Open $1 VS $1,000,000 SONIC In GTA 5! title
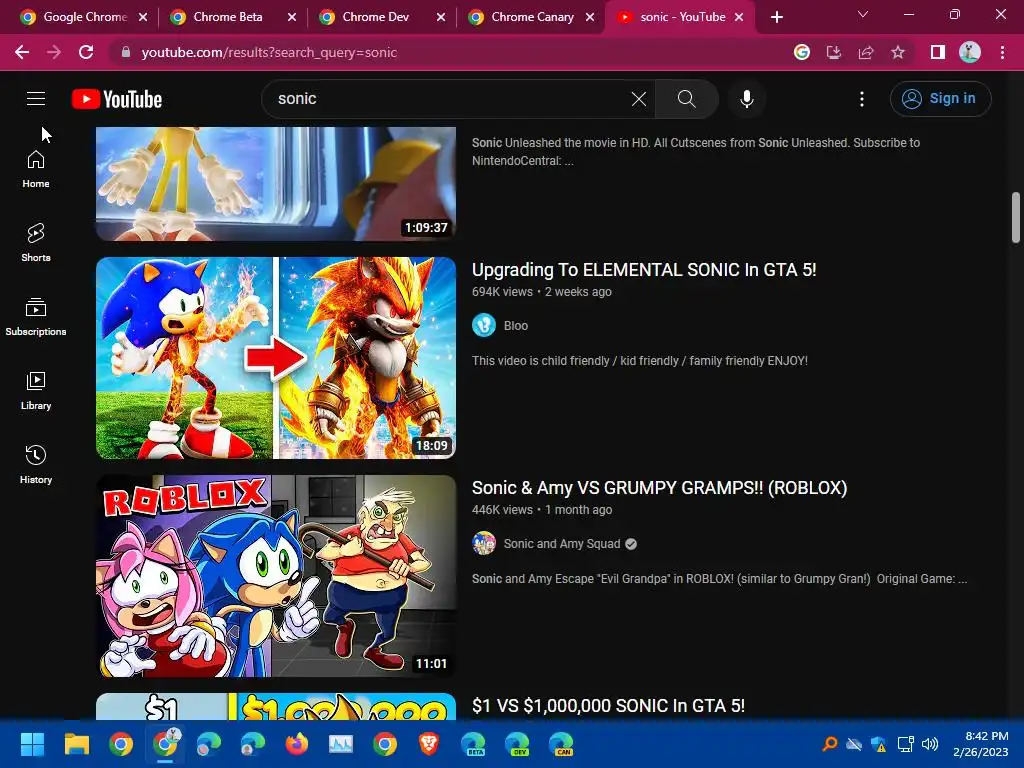Screen dimensions: 1024x768 click(608, 706)
